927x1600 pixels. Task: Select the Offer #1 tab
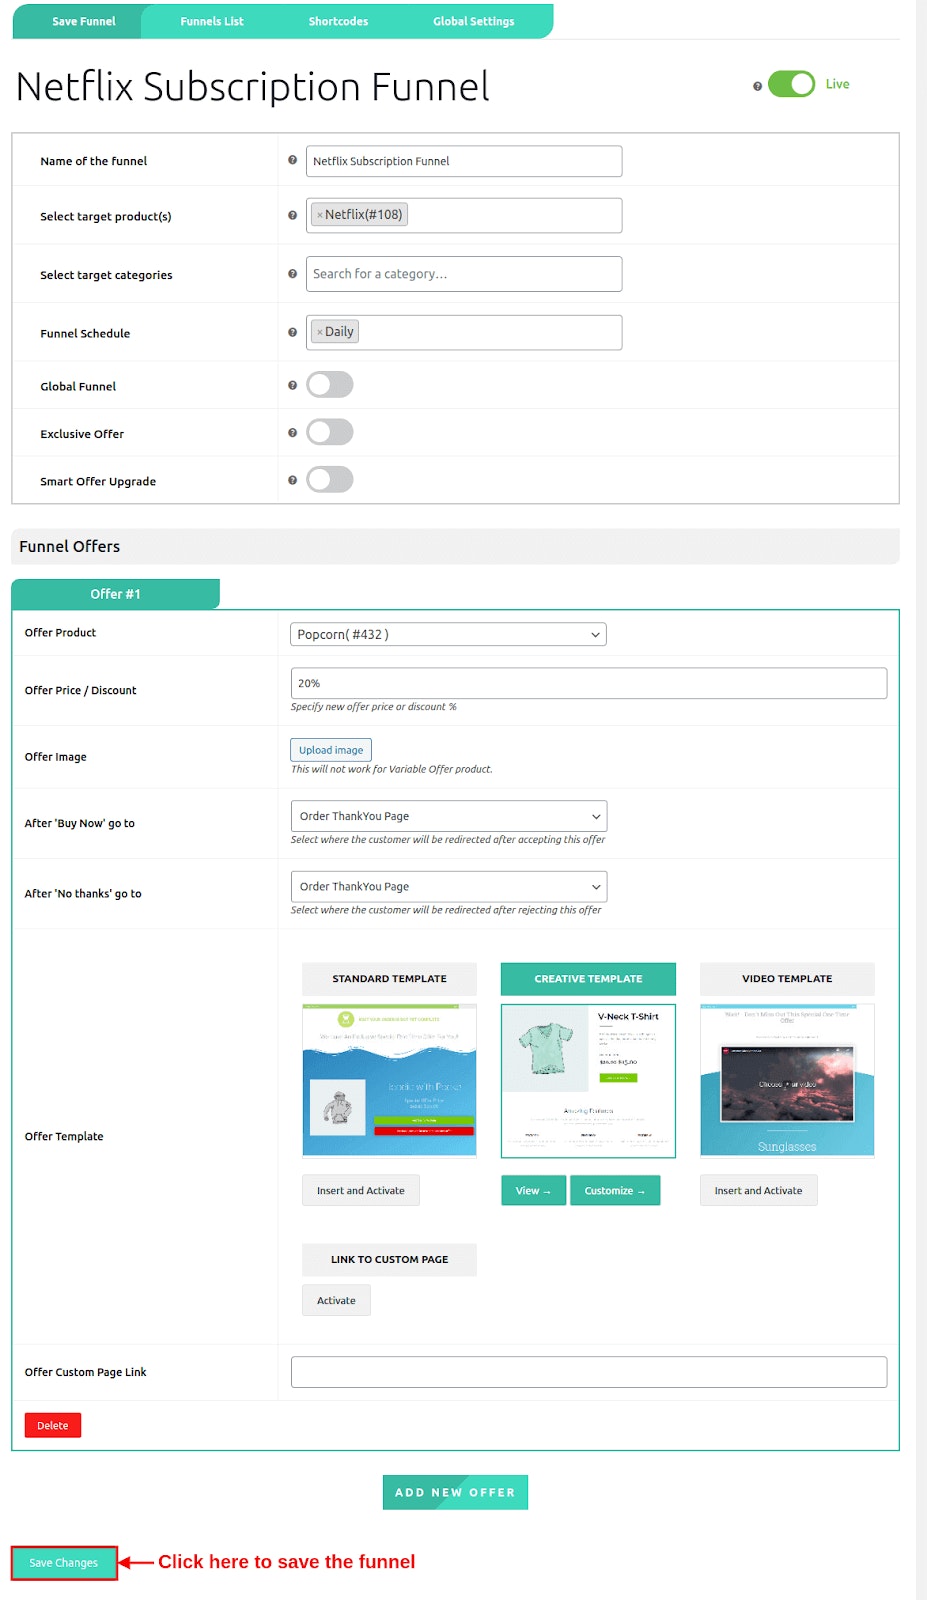click(x=115, y=594)
